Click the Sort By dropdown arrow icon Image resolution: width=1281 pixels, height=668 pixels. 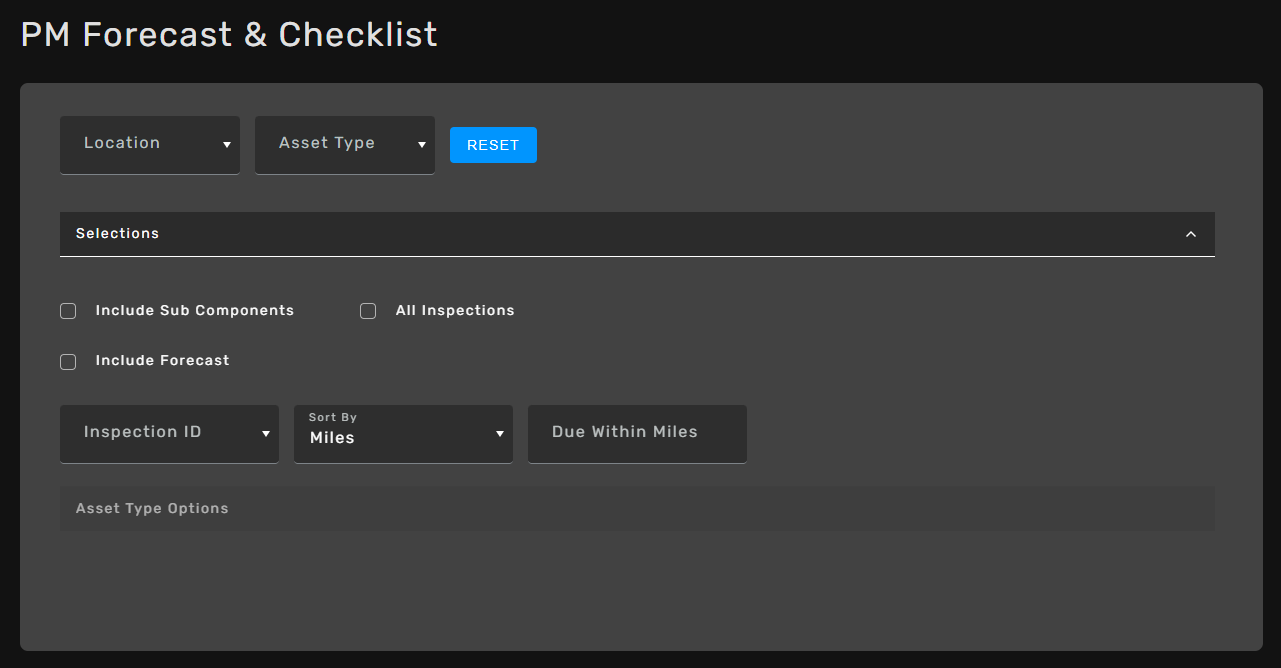coord(500,434)
